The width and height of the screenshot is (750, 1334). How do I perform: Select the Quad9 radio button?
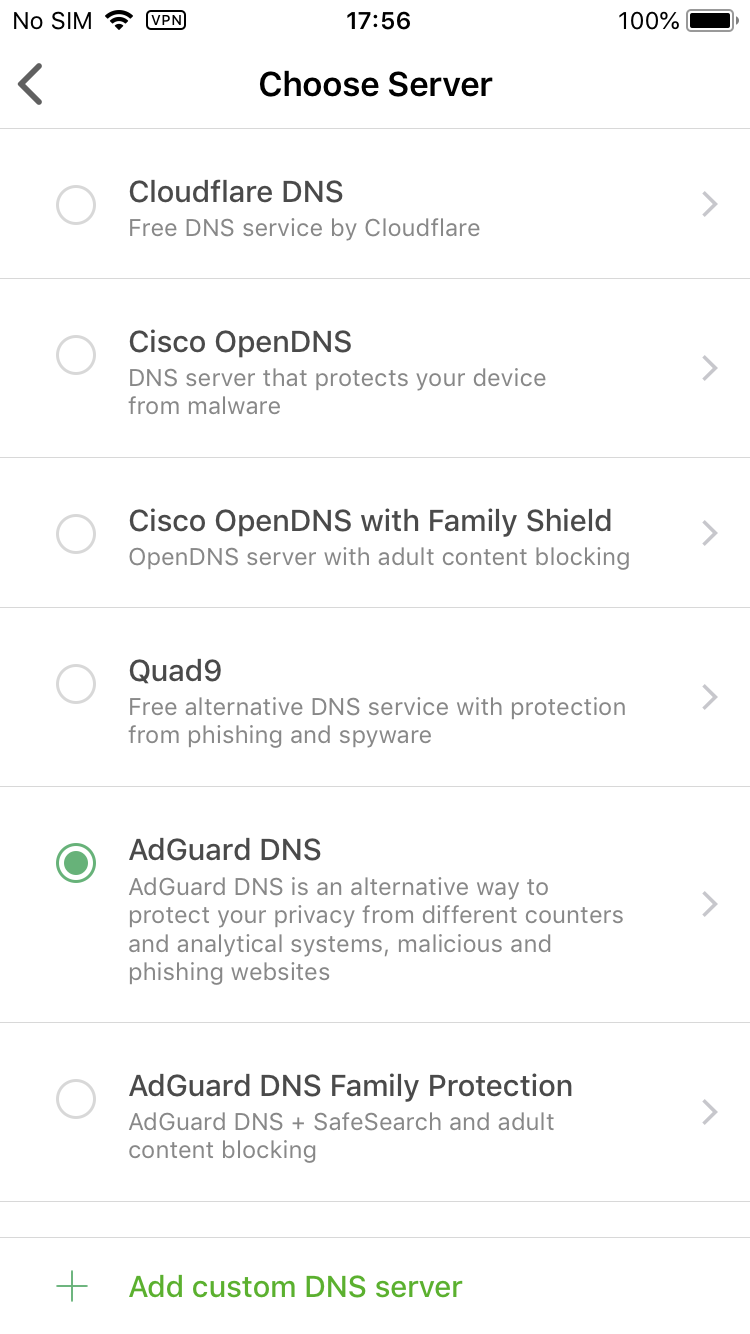point(76,685)
